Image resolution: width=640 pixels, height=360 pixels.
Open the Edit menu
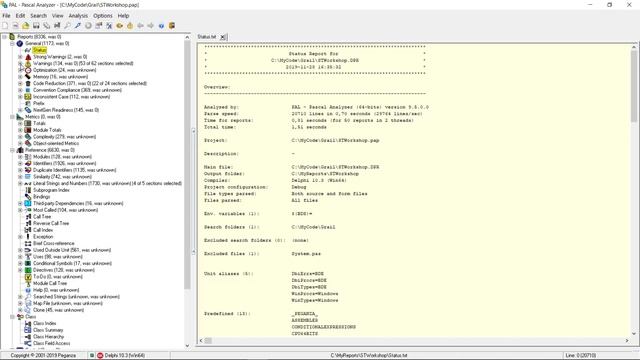point(20,16)
